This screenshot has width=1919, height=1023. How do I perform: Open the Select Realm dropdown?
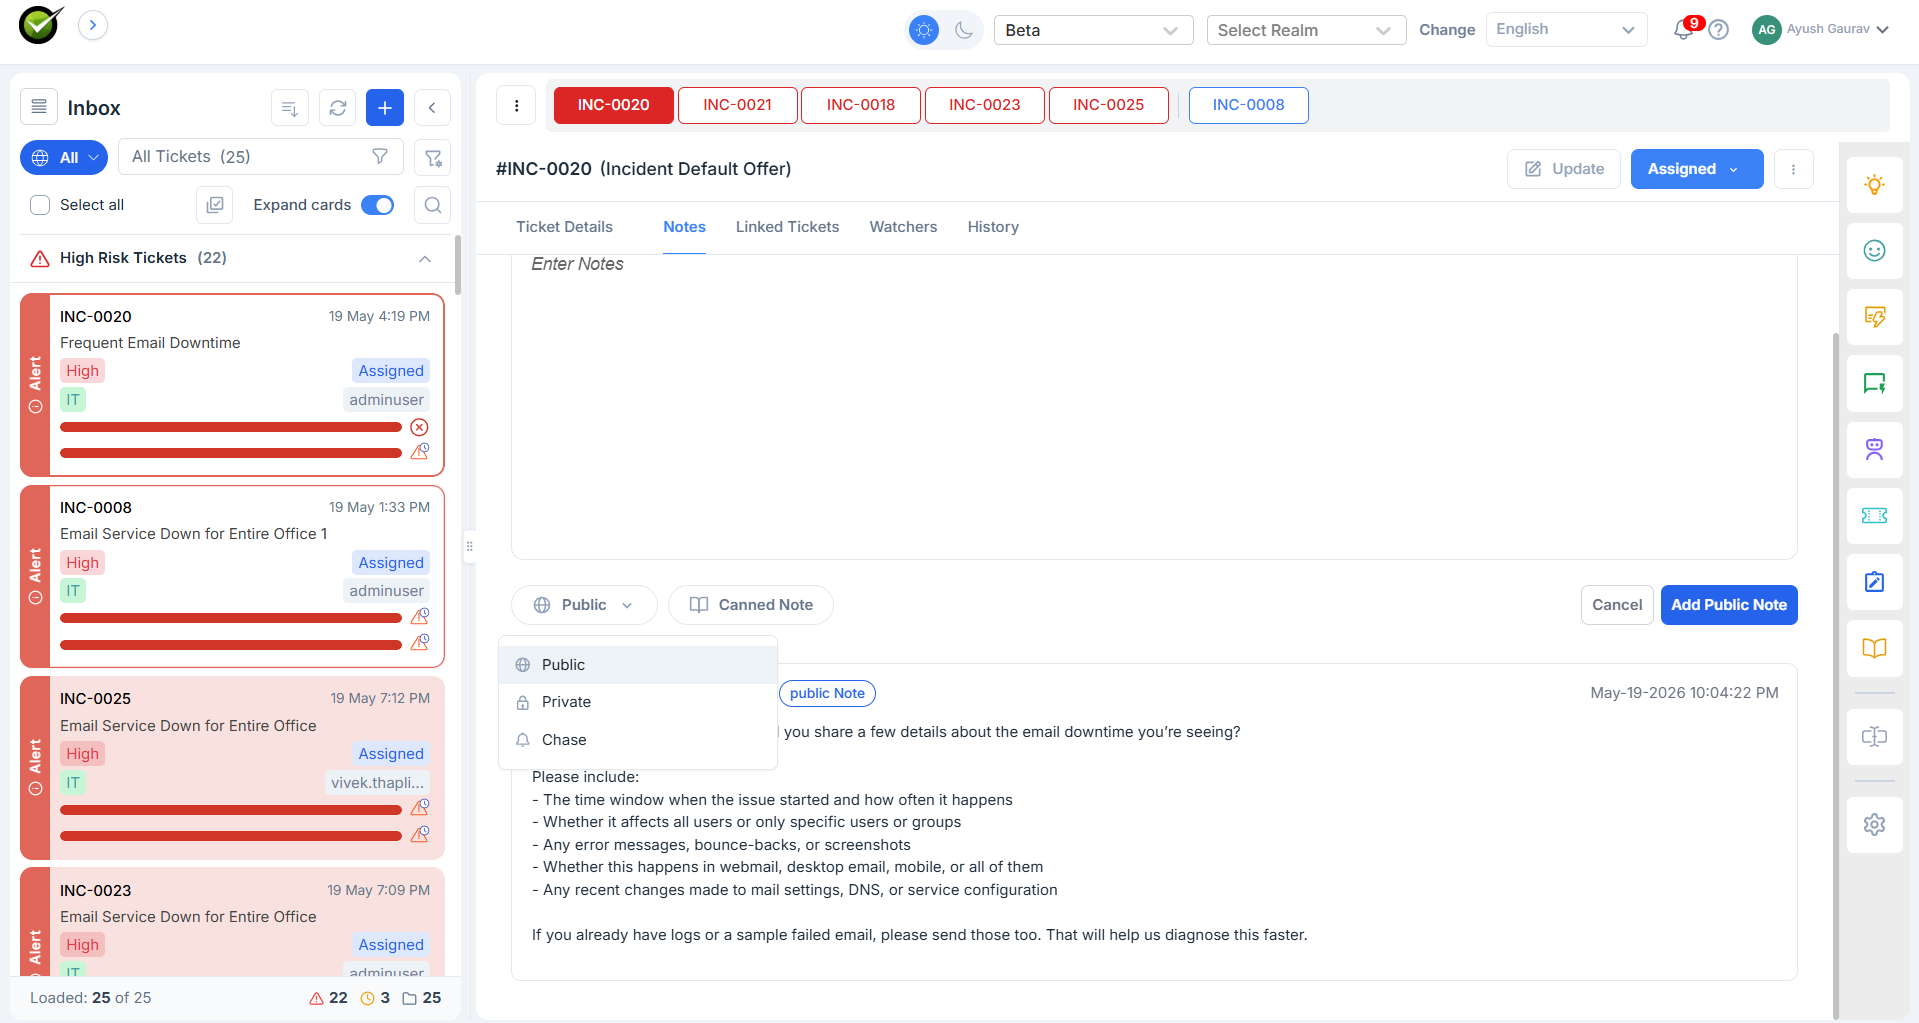(x=1306, y=30)
